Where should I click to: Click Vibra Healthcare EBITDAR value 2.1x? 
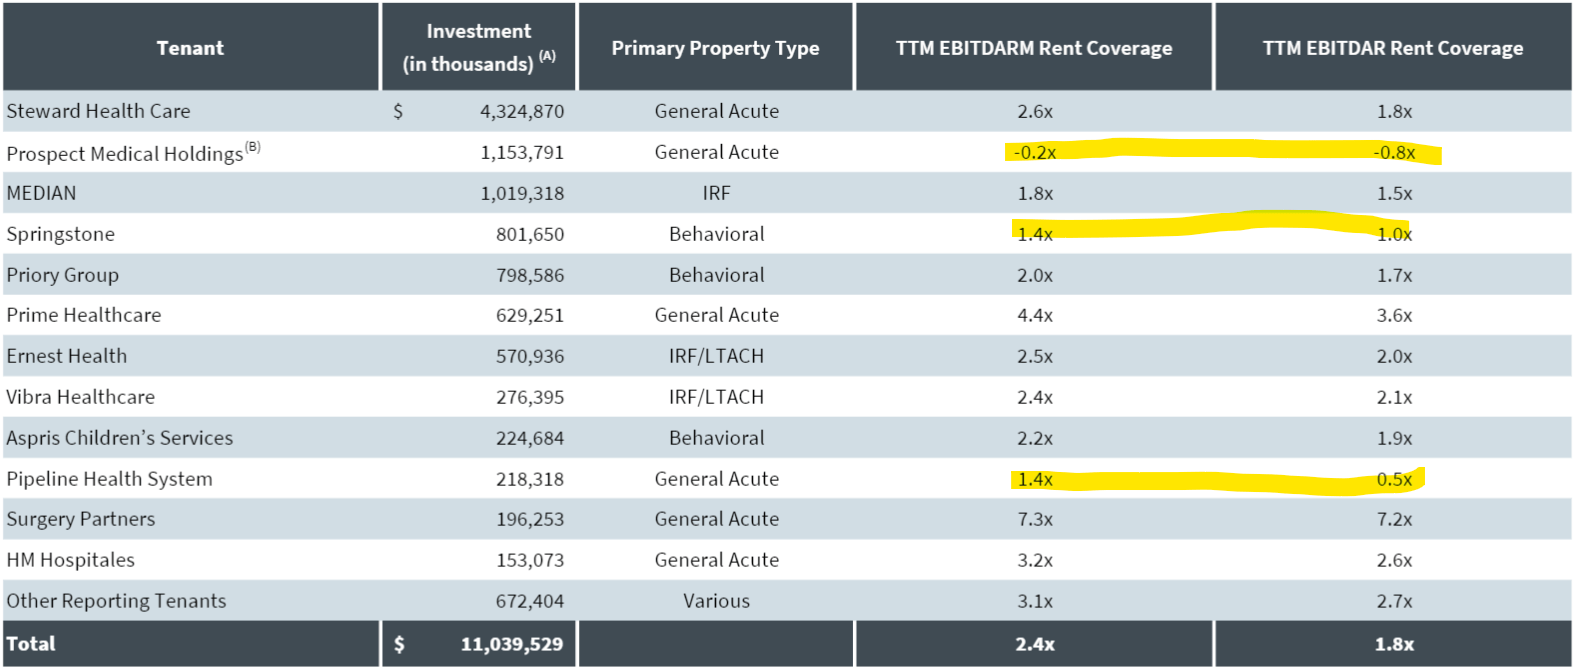pyautogui.click(x=1394, y=397)
